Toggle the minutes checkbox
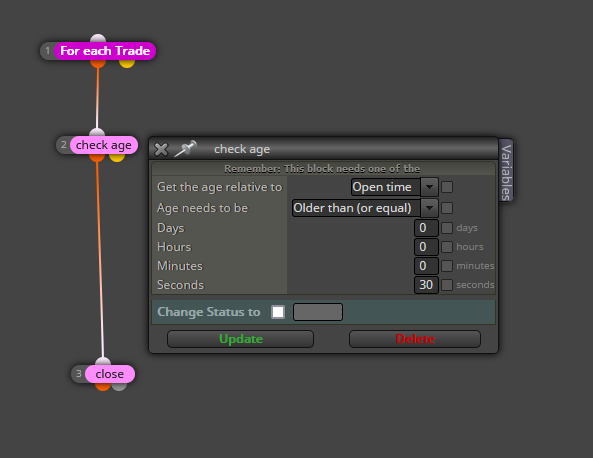The width and height of the screenshot is (593, 458). [x=447, y=265]
